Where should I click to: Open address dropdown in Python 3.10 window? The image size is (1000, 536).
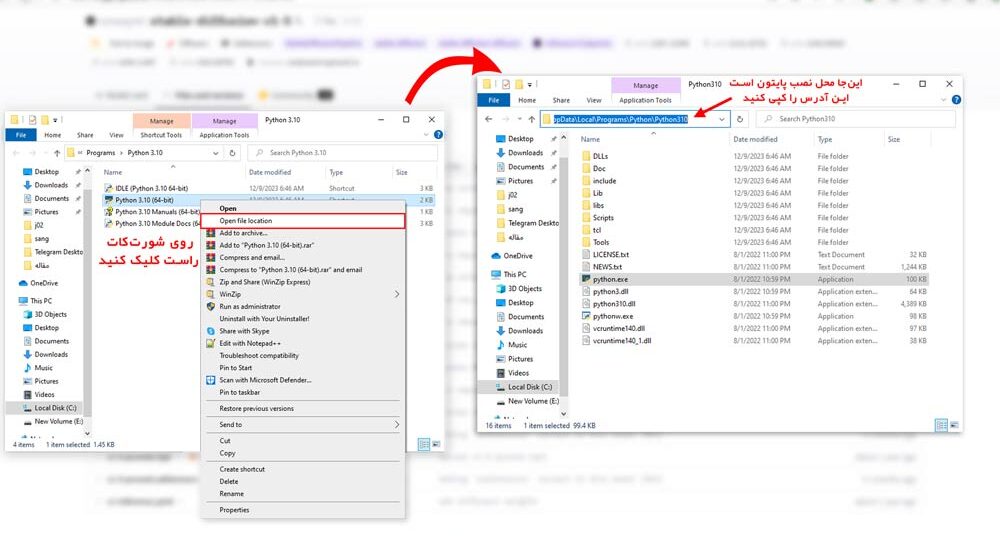[216, 153]
